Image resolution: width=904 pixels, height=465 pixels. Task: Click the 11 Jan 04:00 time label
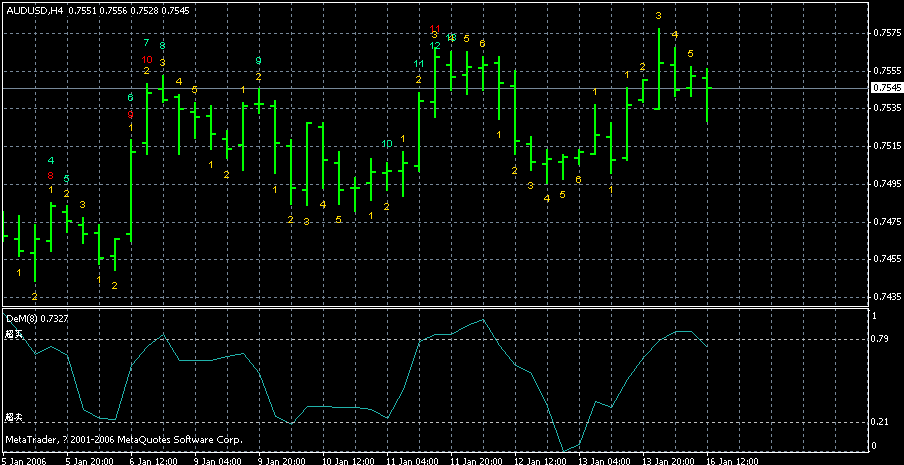411,460
